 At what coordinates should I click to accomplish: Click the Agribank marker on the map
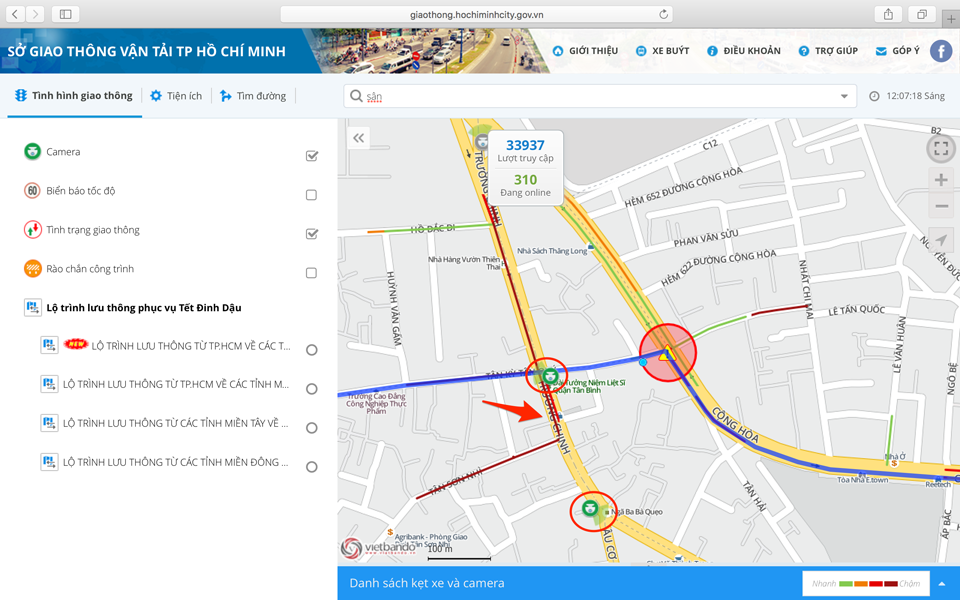pos(390,533)
